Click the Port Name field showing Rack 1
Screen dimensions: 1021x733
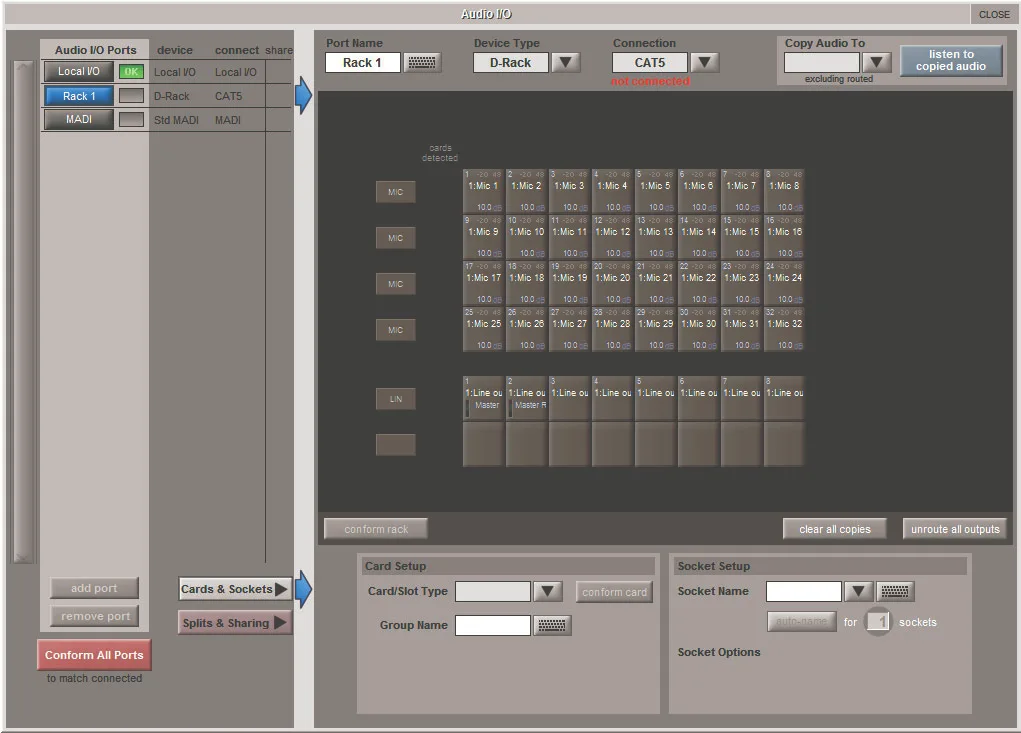(x=363, y=62)
